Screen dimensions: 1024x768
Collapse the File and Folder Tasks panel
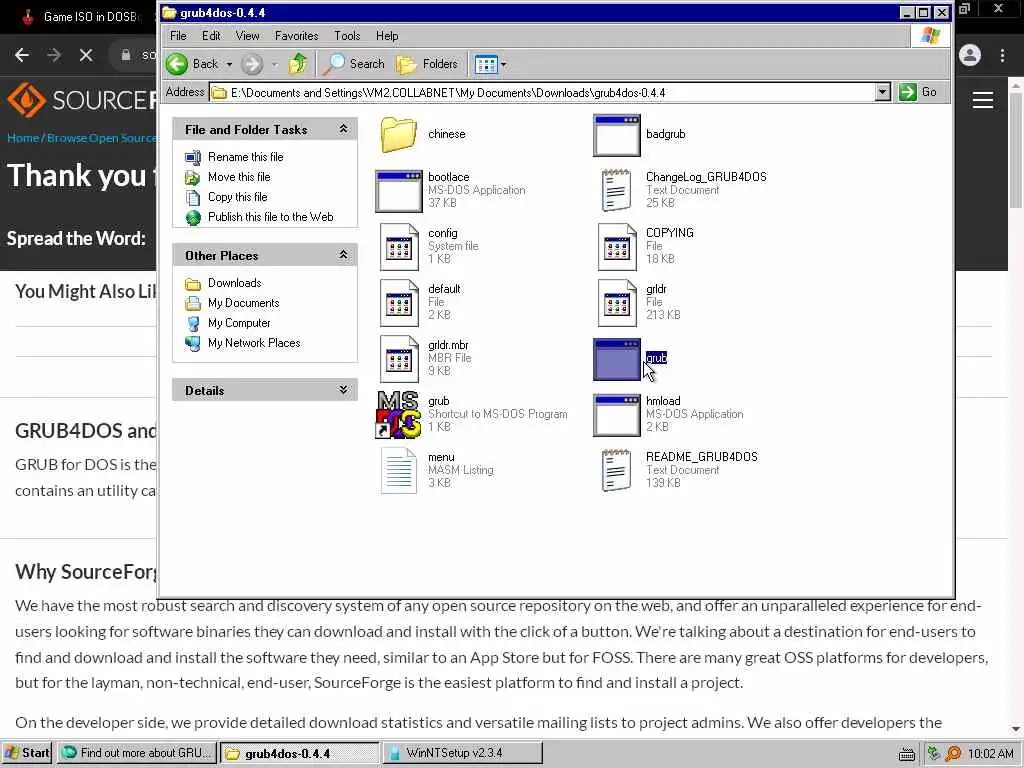[x=344, y=129]
